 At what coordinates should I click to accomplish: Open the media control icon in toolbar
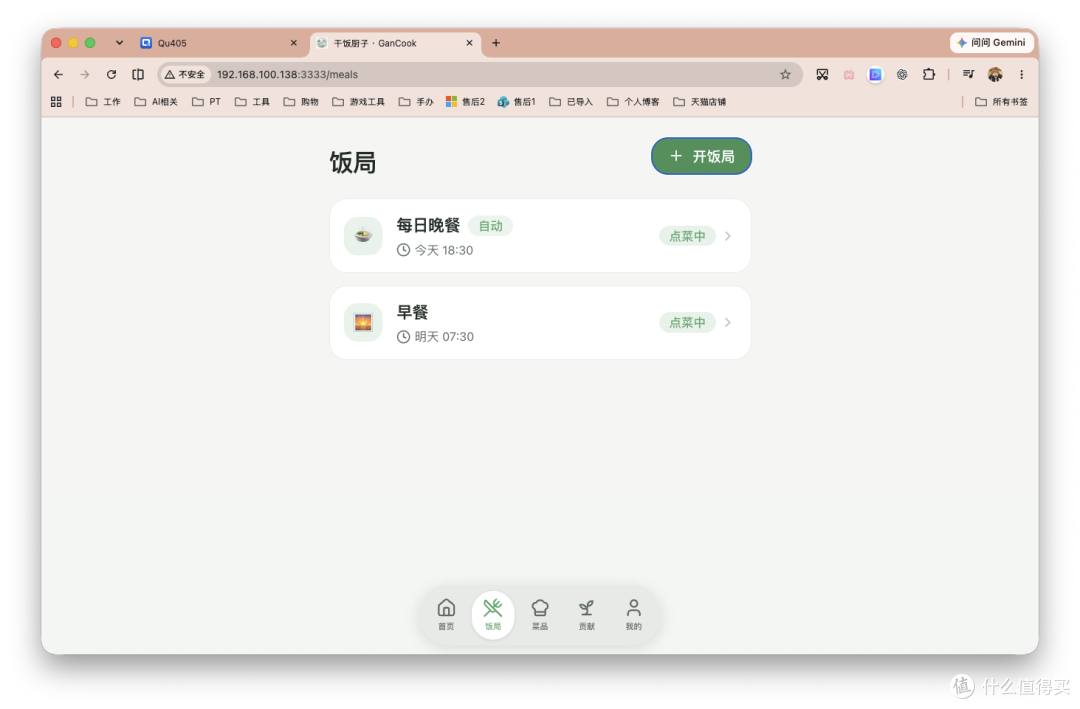click(x=968, y=74)
